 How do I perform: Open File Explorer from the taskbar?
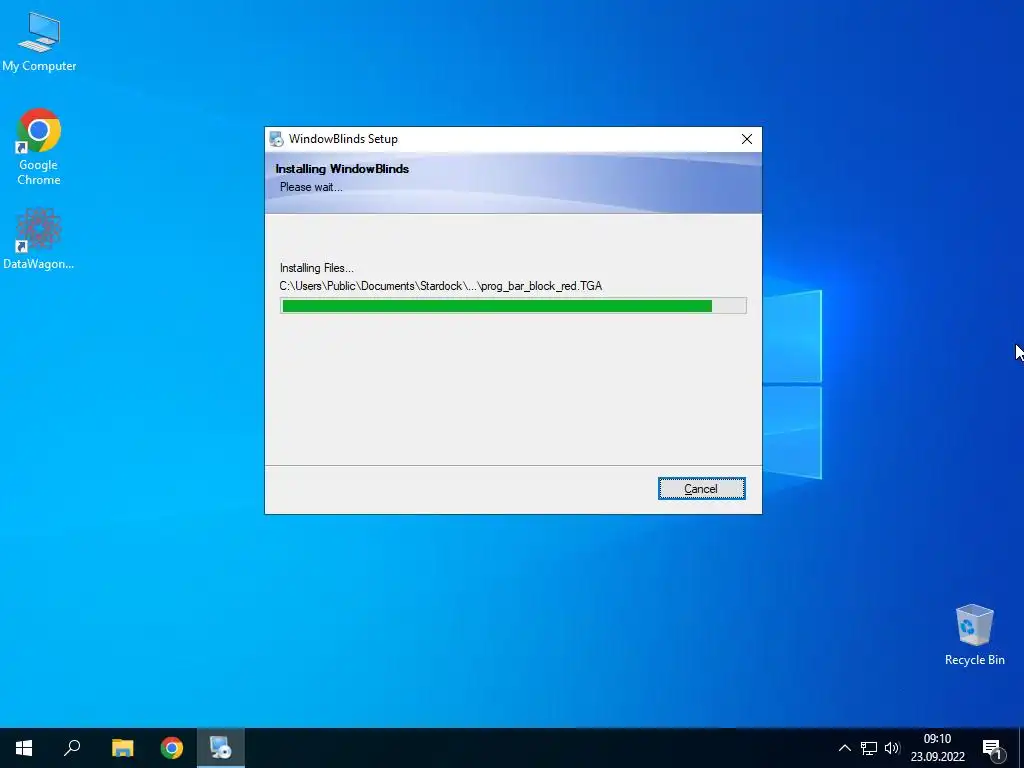point(122,748)
